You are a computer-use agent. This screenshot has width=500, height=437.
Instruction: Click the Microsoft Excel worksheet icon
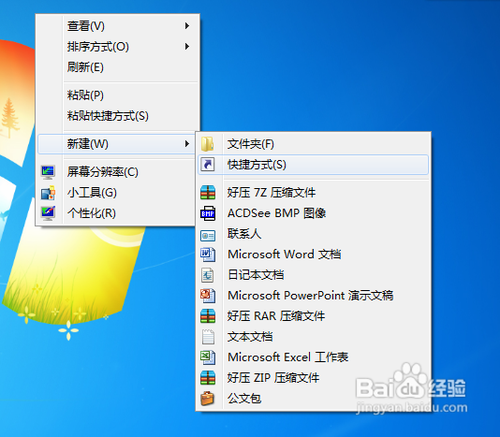tap(208, 357)
